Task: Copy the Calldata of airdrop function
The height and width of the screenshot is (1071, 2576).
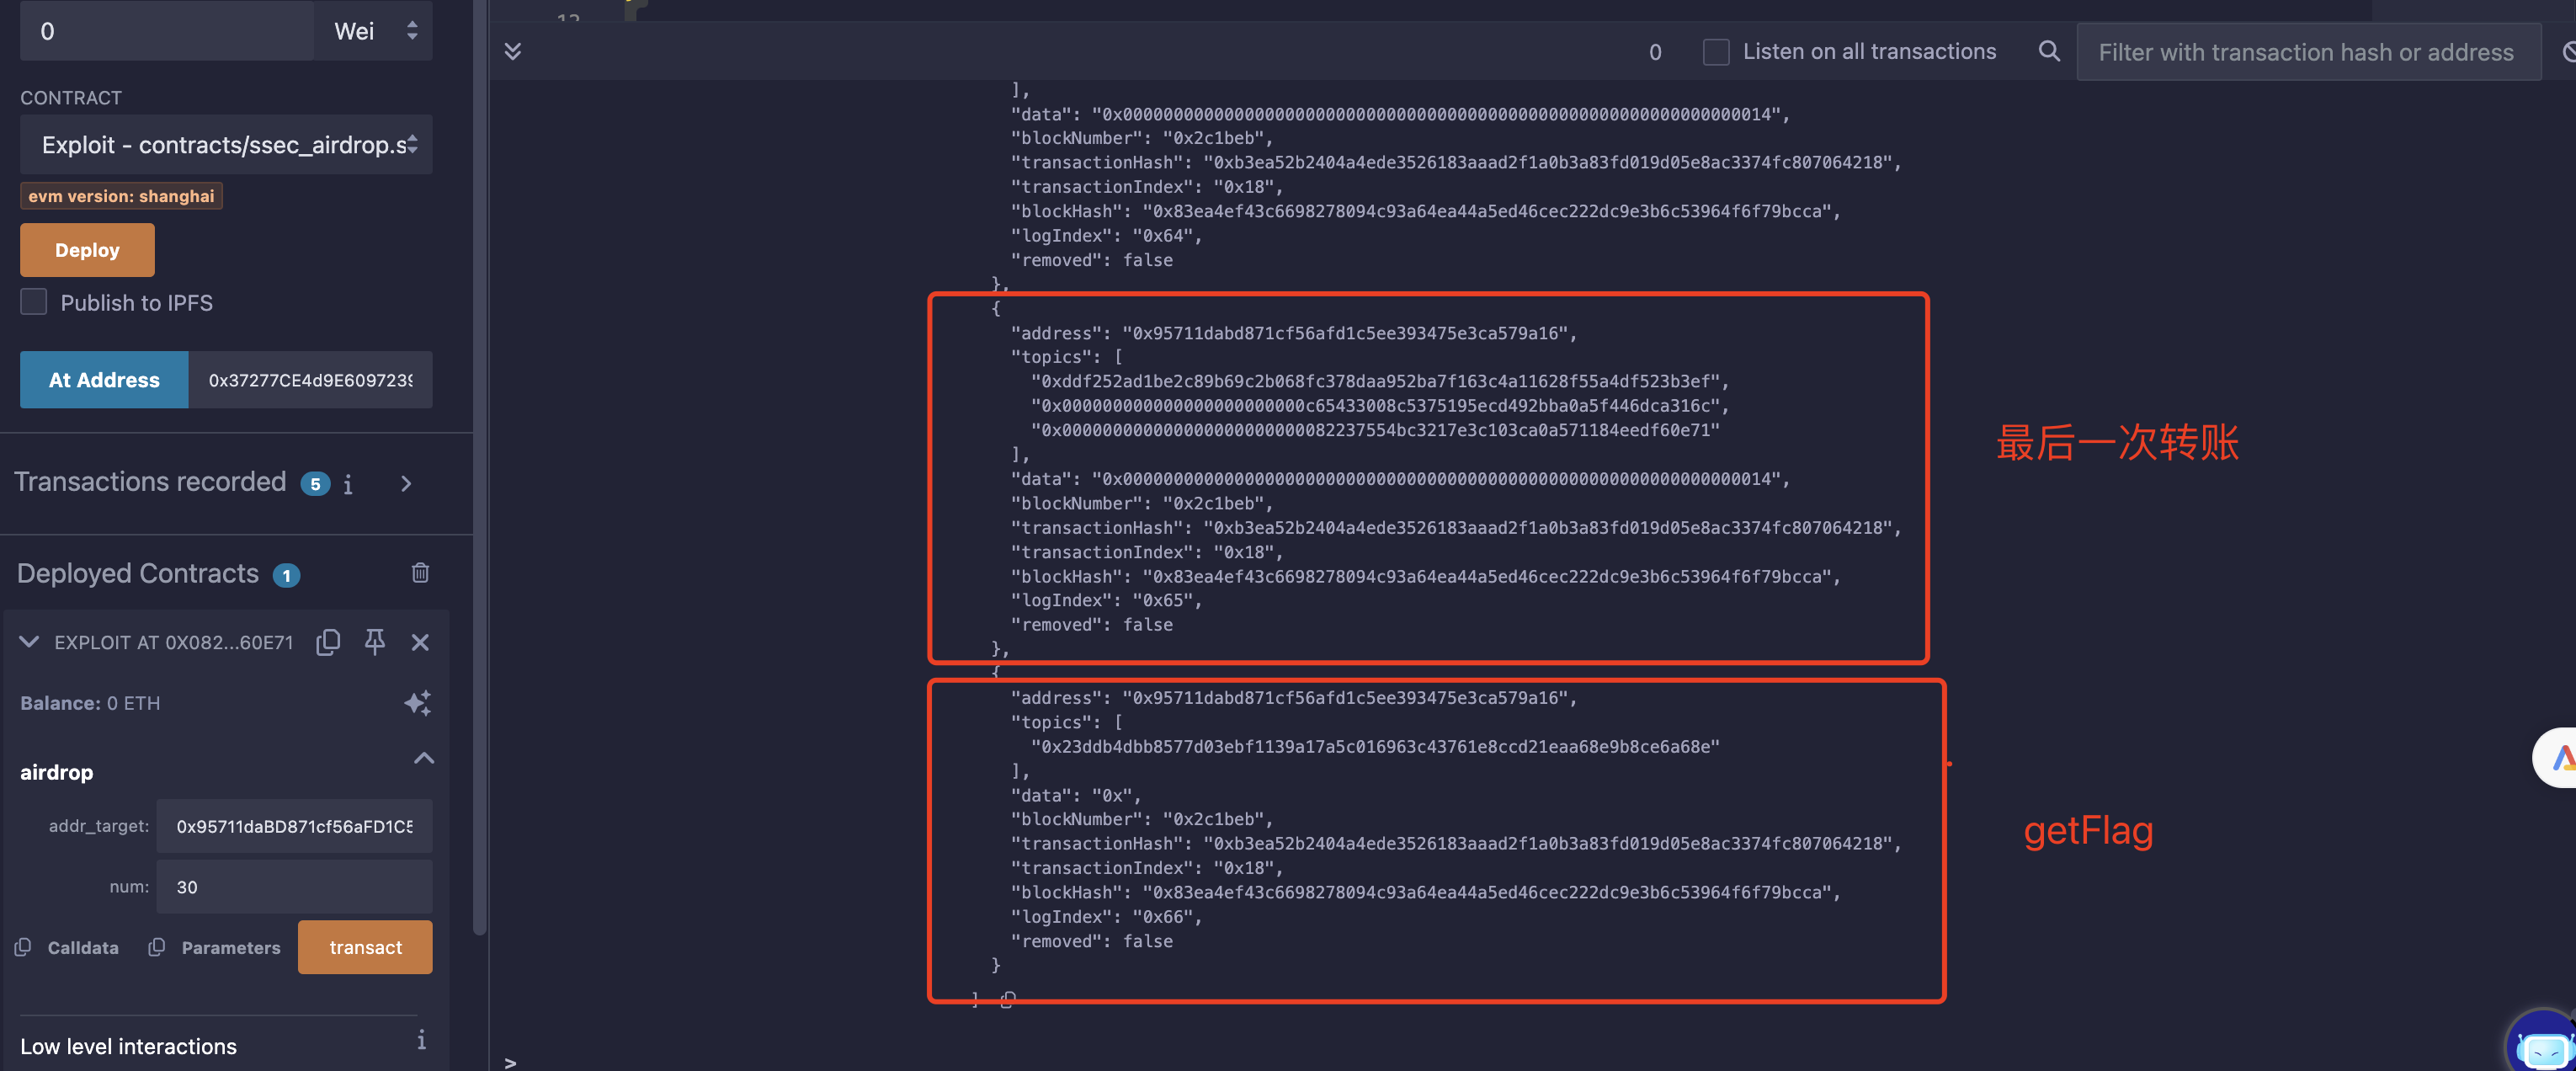Action: [23, 947]
